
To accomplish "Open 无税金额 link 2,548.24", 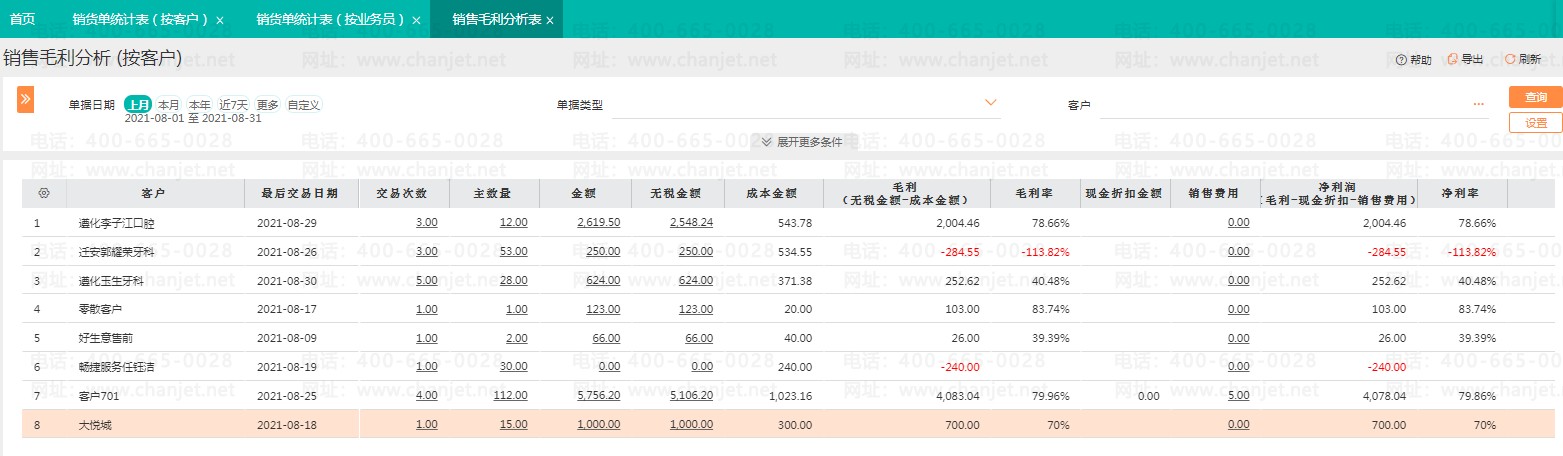I will click(691, 222).
